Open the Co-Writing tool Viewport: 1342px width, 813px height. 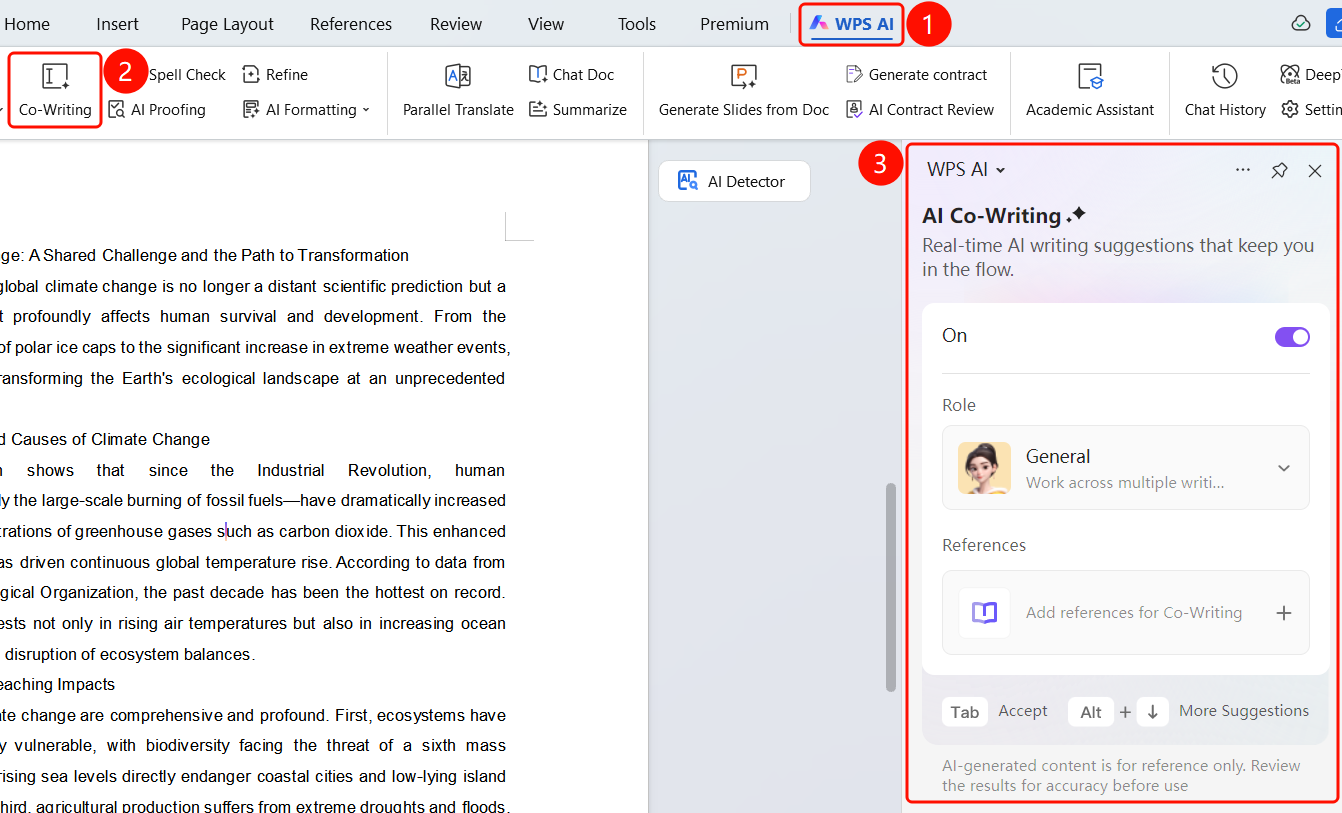(55, 90)
